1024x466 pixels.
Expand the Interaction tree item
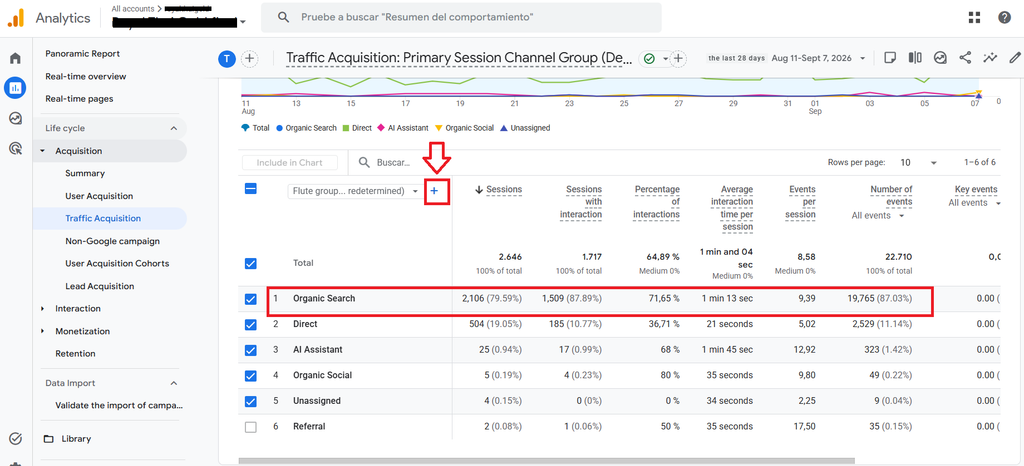pos(43,309)
